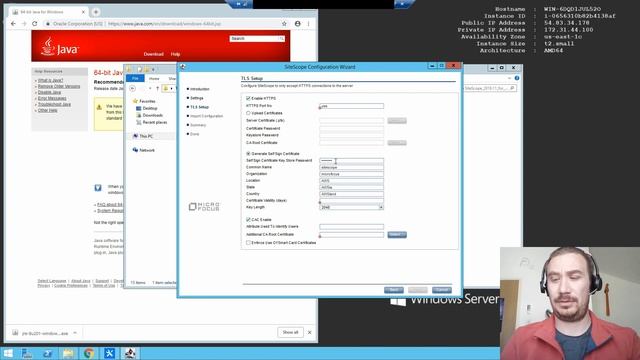This screenshot has height=360, width=640.
Task: Click the SiteScope wizard title bar icon
Action: 183,67
